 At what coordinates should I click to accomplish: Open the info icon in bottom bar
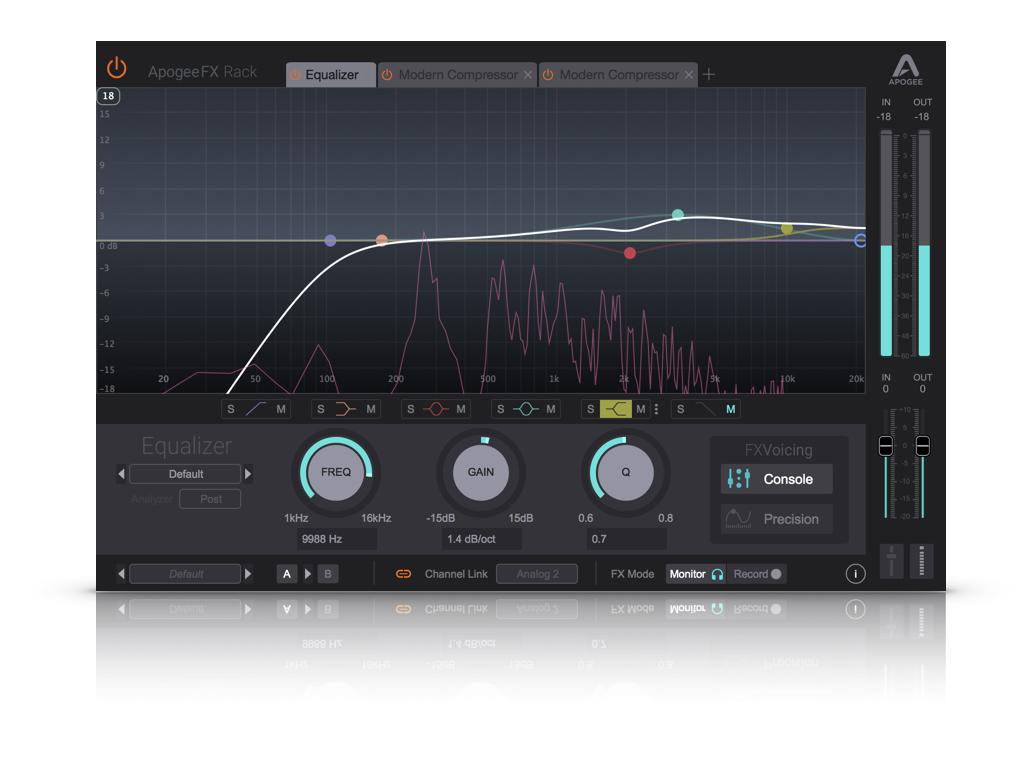(x=855, y=574)
